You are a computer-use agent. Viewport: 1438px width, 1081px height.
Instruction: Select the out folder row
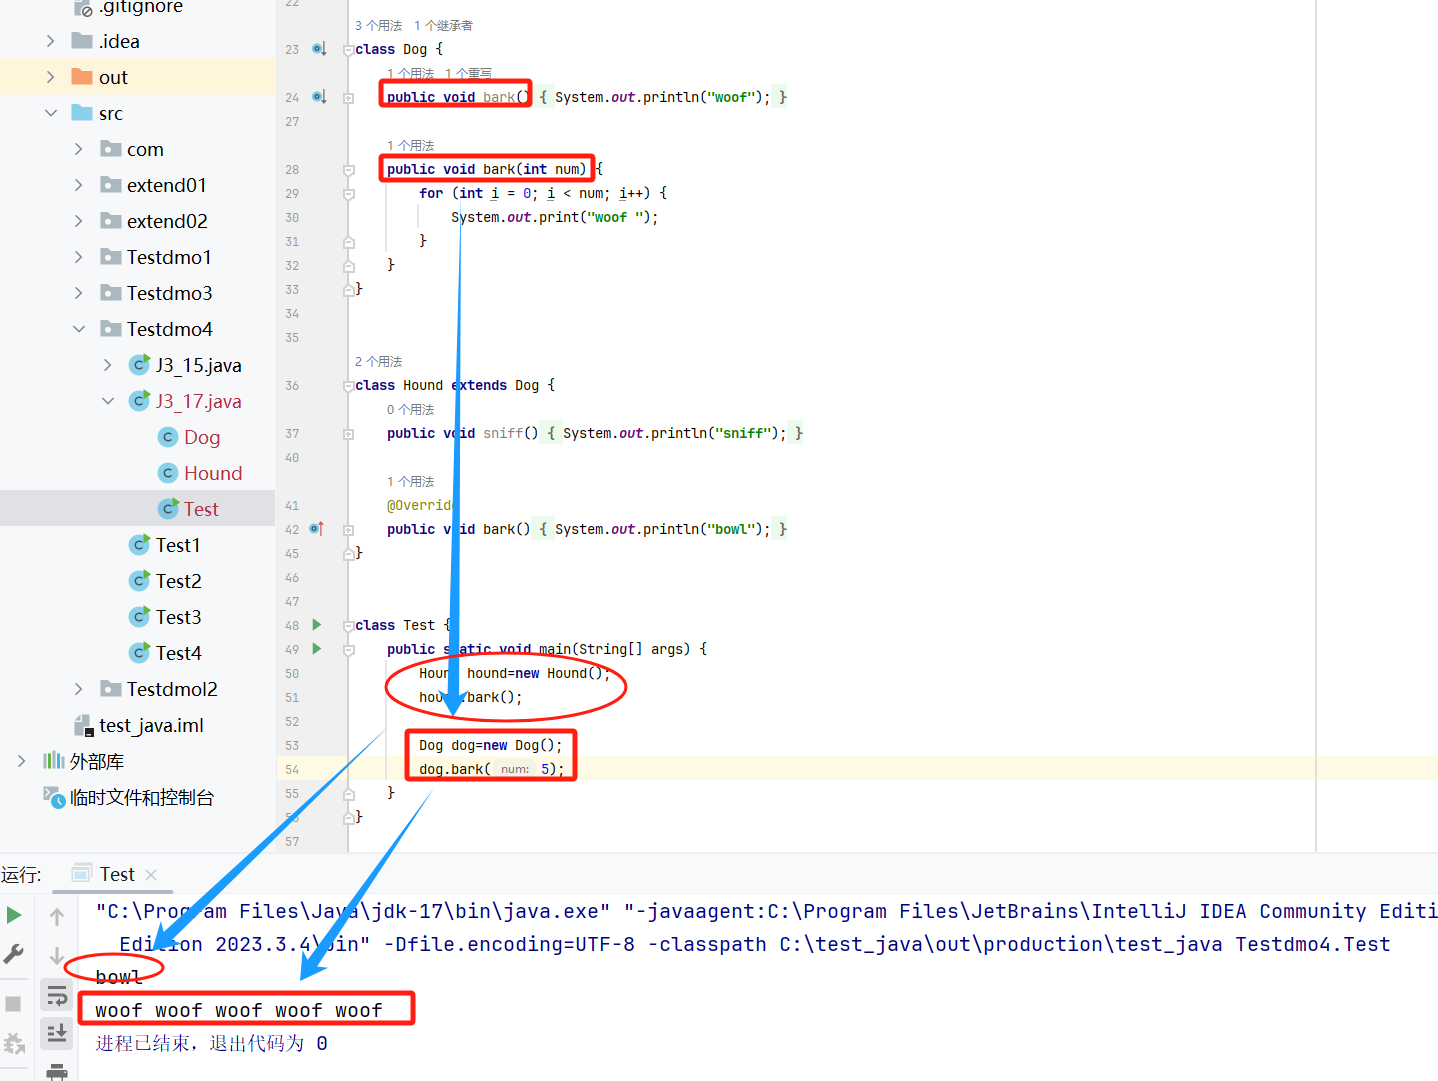click(137, 77)
